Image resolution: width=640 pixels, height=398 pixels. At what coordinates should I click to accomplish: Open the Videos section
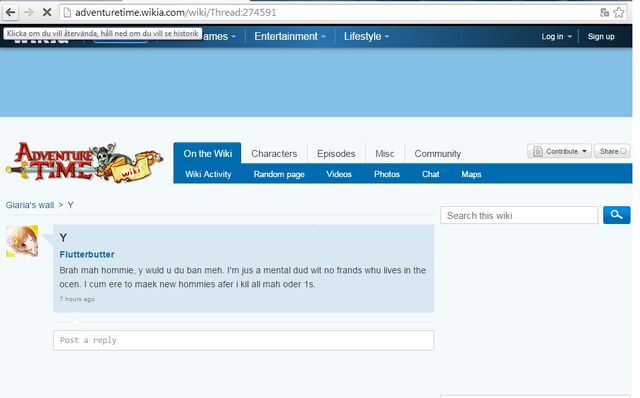pos(339,174)
